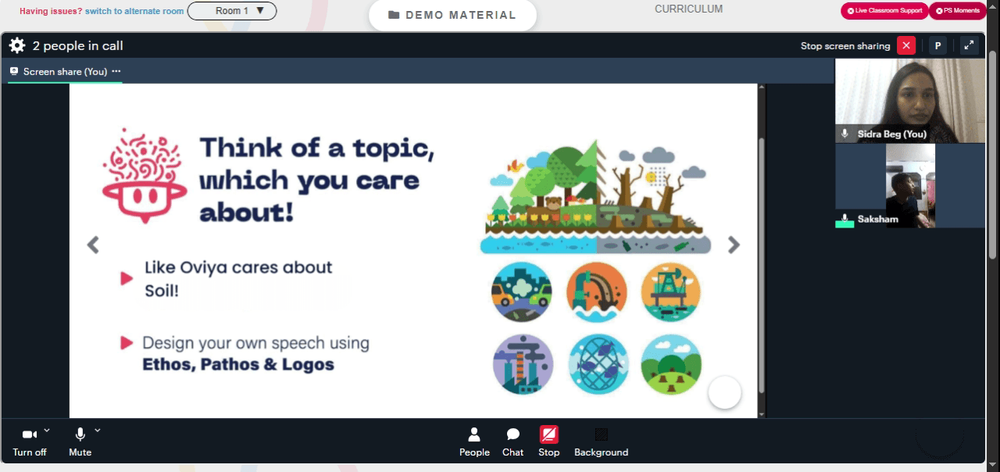Select Sidra Beg (You) video tile
This screenshot has width=1000, height=472.
click(910, 101)
